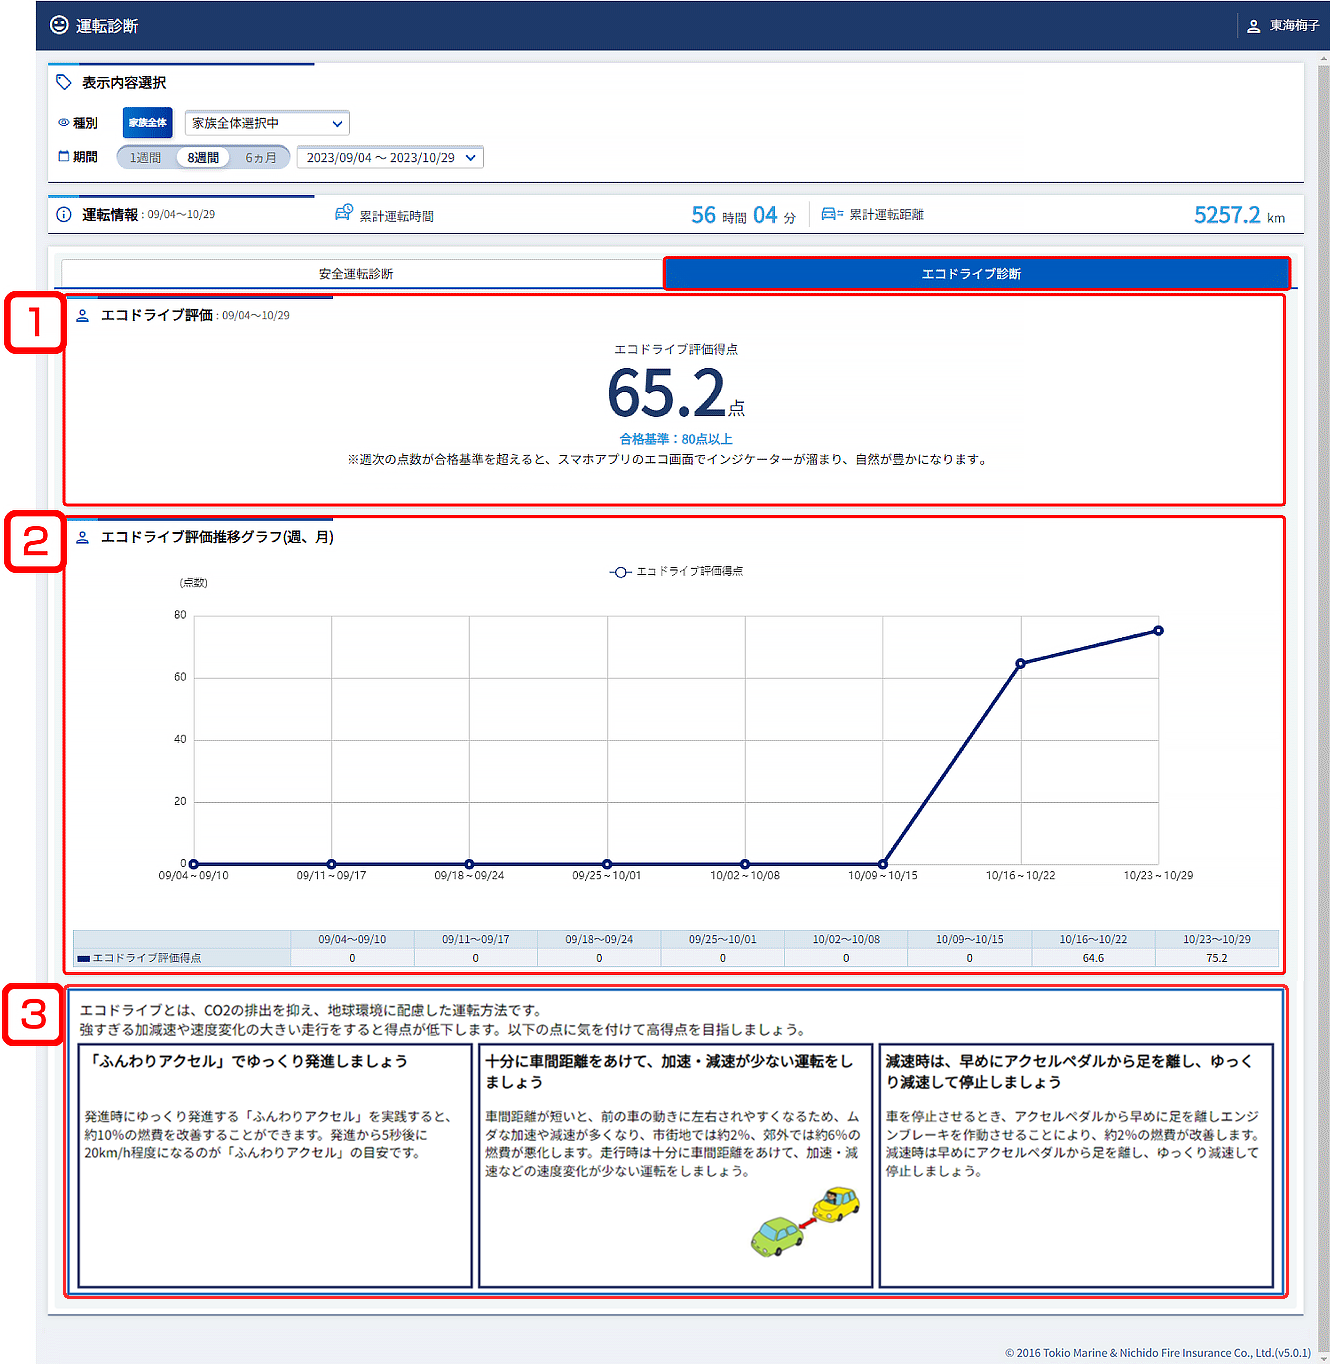Expand the date range 2023/09/04 dropdown
The image size is (1330, 1364).
click(x=390, y=158)
